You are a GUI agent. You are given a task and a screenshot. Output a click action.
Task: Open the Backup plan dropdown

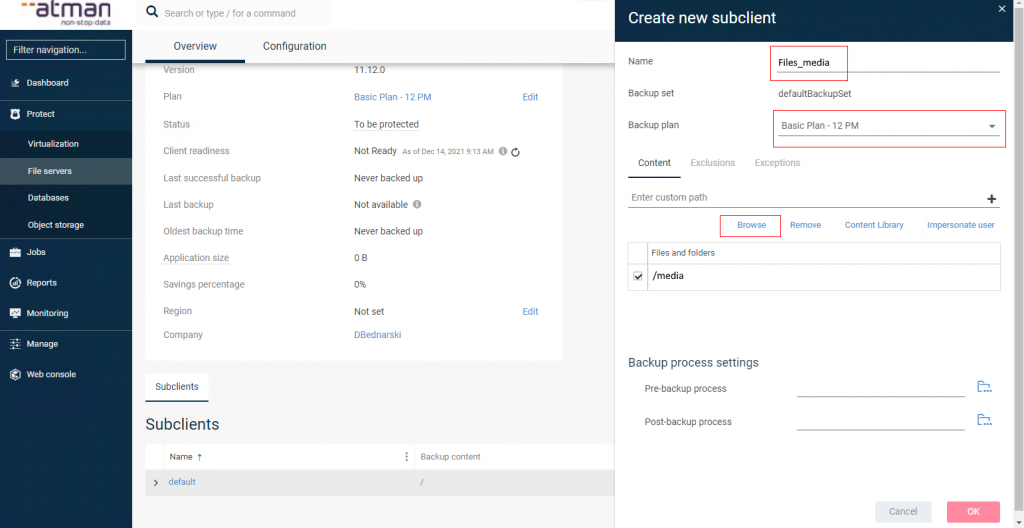click(x=991, y=126)
